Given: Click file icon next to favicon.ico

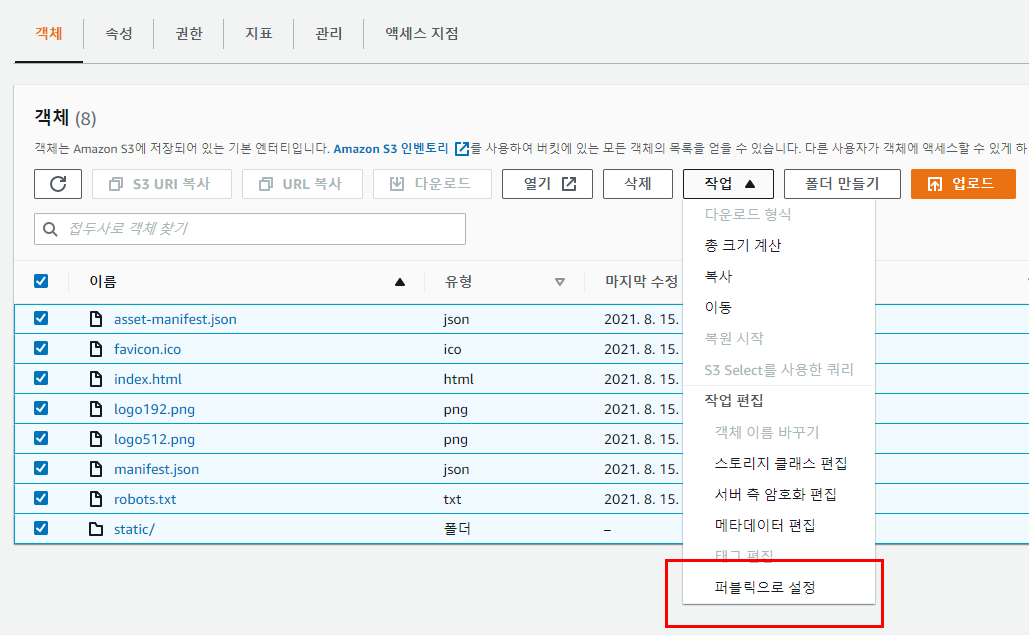Looking at the screenshot, I should coord(96,349).
